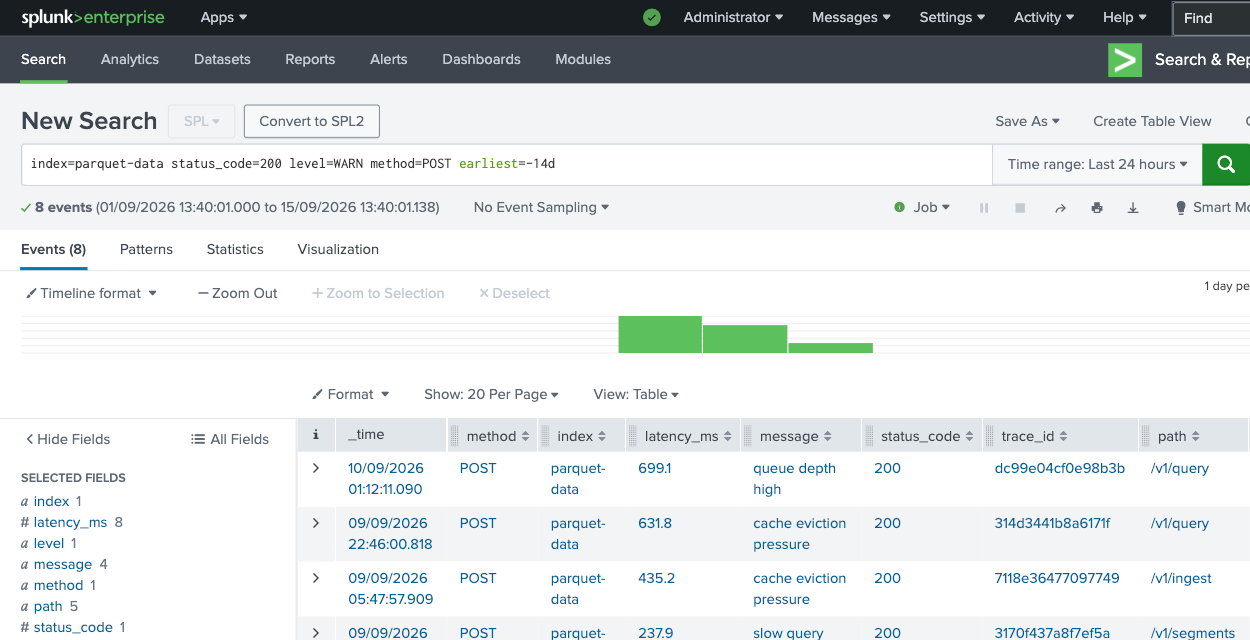Open the Messages menu

tap(851, 17)
